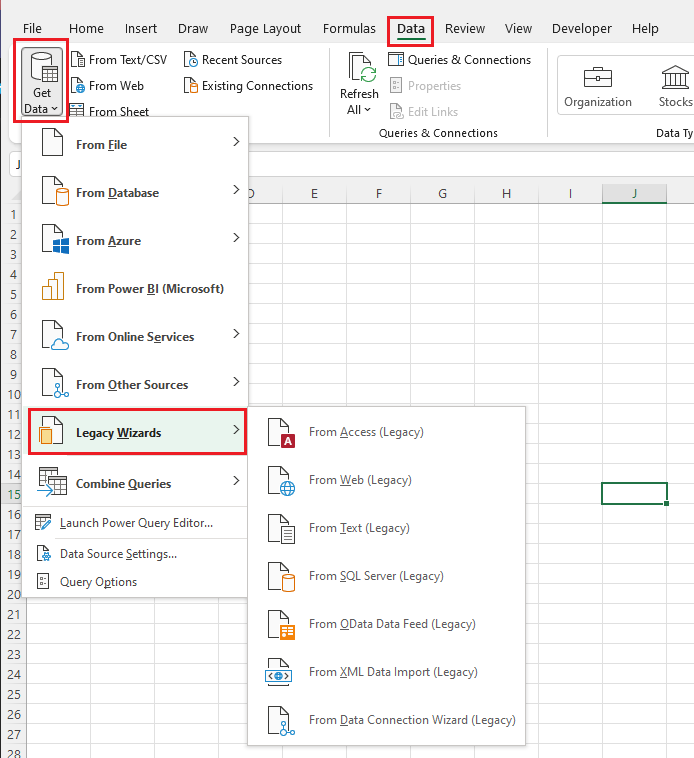This screenshot has width=694, height=758.
Task: Open the Get Data dropdown button
Action: click(x=42, y=81)
